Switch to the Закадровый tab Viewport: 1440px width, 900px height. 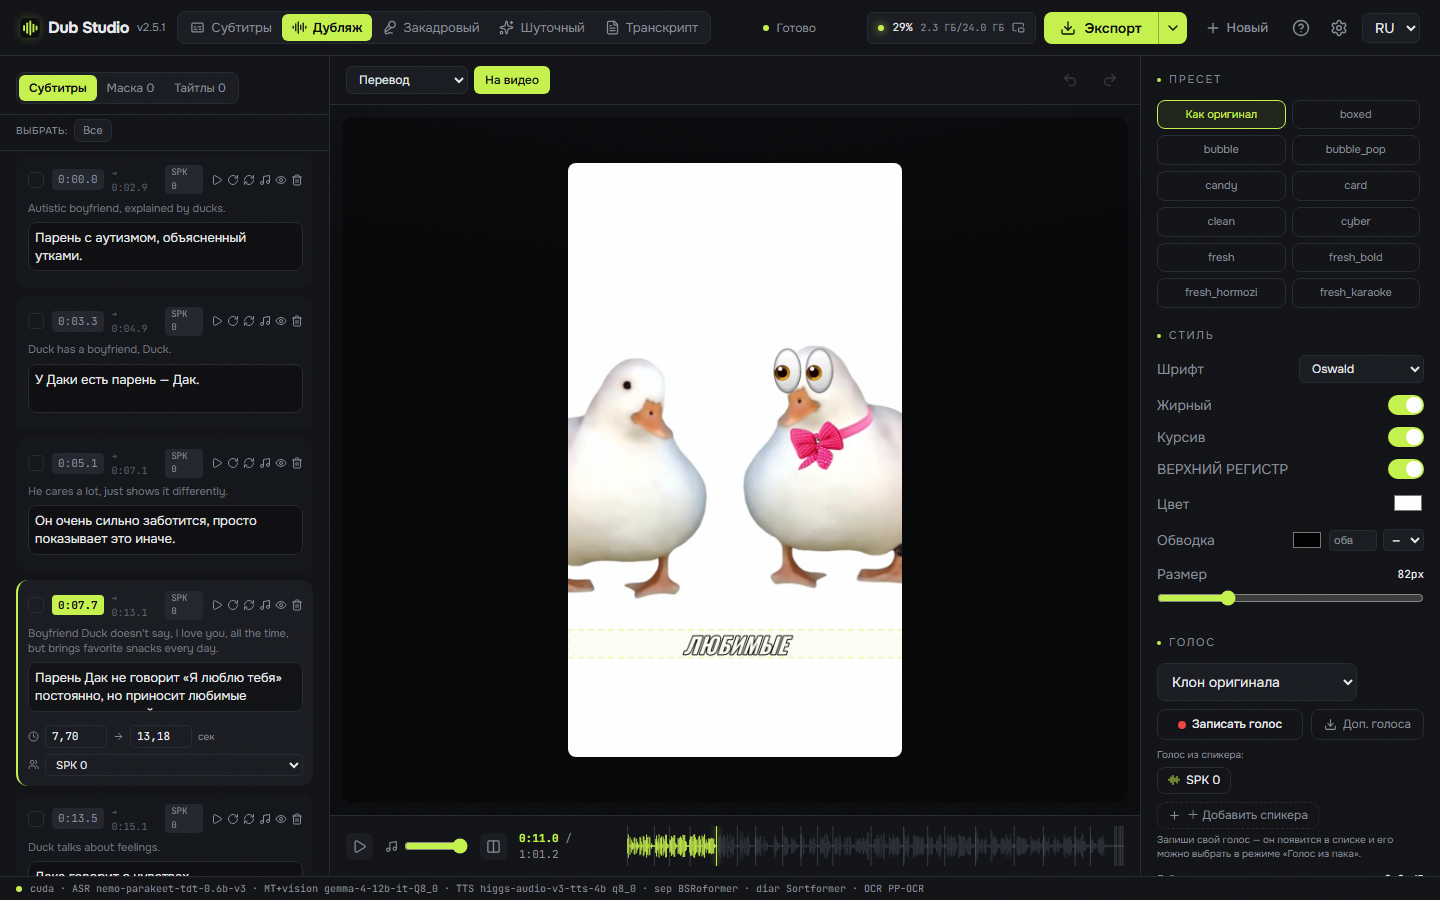coord(431,28)
